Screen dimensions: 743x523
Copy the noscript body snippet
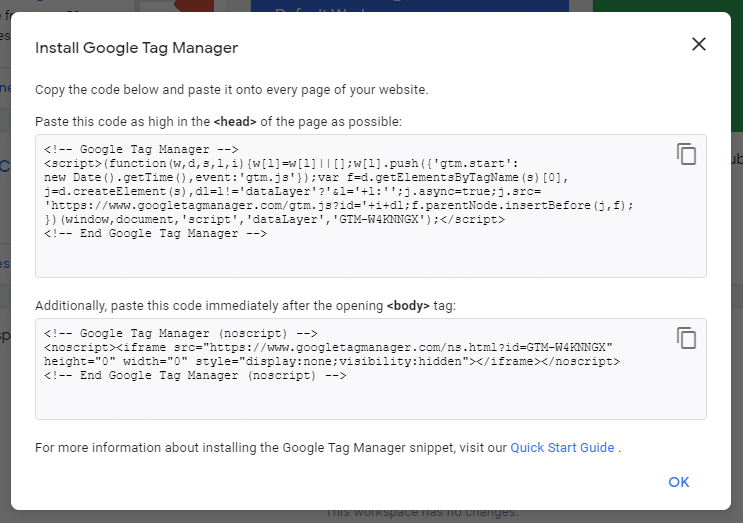(686, 338)
